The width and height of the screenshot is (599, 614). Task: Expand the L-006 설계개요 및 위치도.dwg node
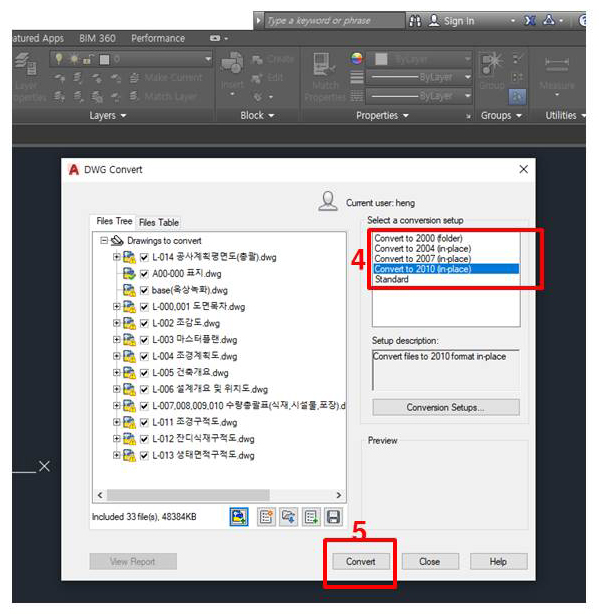[116, 389]
